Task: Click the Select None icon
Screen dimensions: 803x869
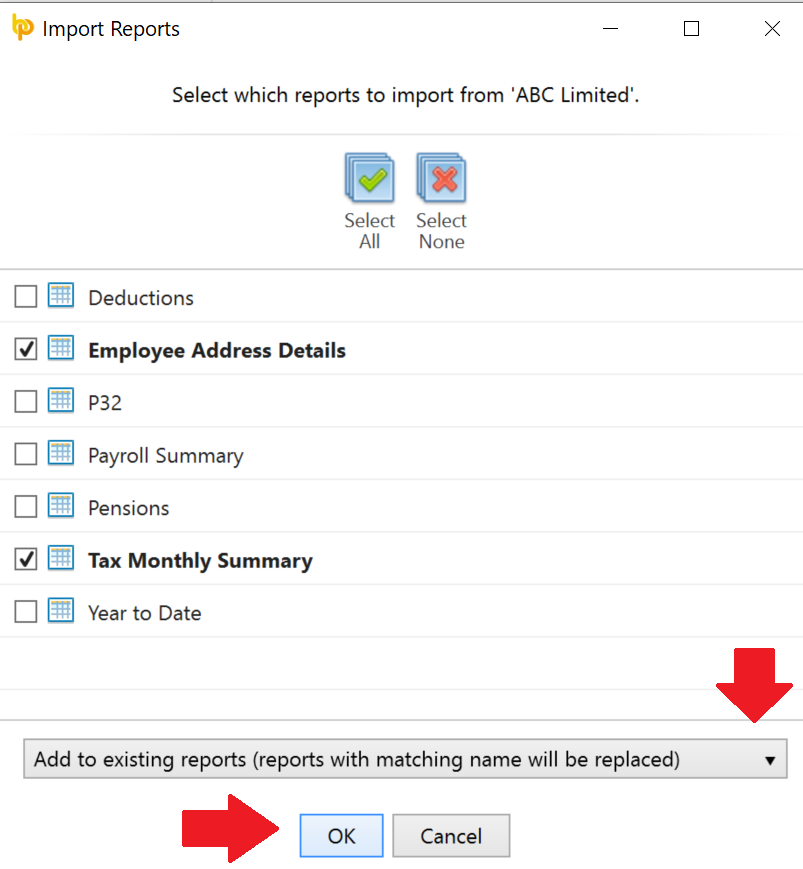Action: (441, 178)
